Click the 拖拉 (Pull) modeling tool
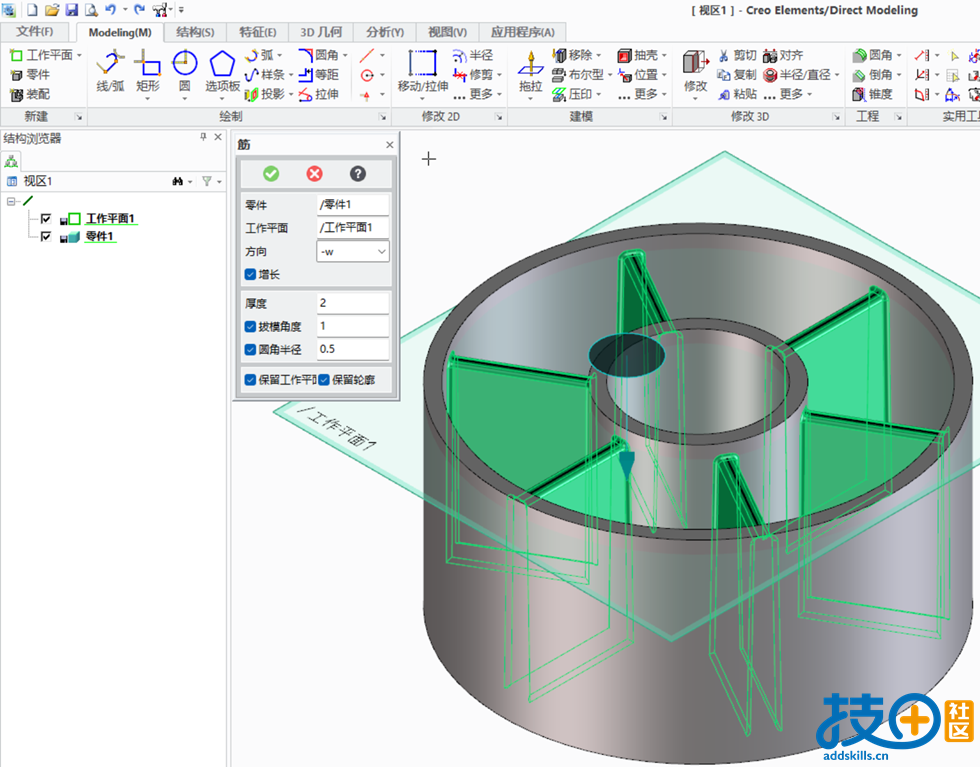The image size is (980, 767). [531, 72]
